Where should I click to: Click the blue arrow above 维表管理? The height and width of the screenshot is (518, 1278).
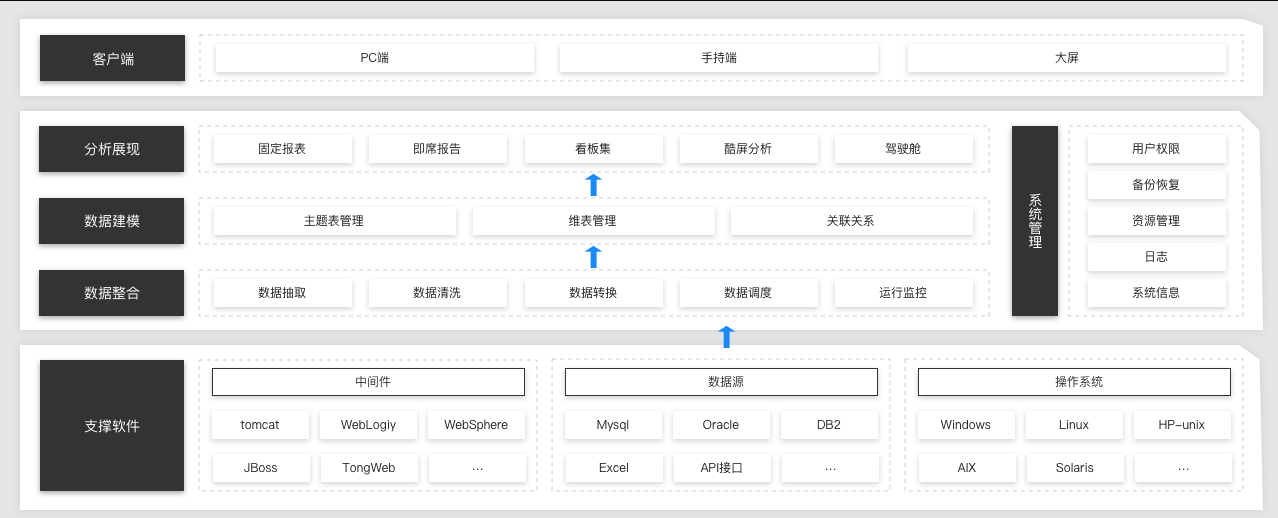[x=593, y=184]
